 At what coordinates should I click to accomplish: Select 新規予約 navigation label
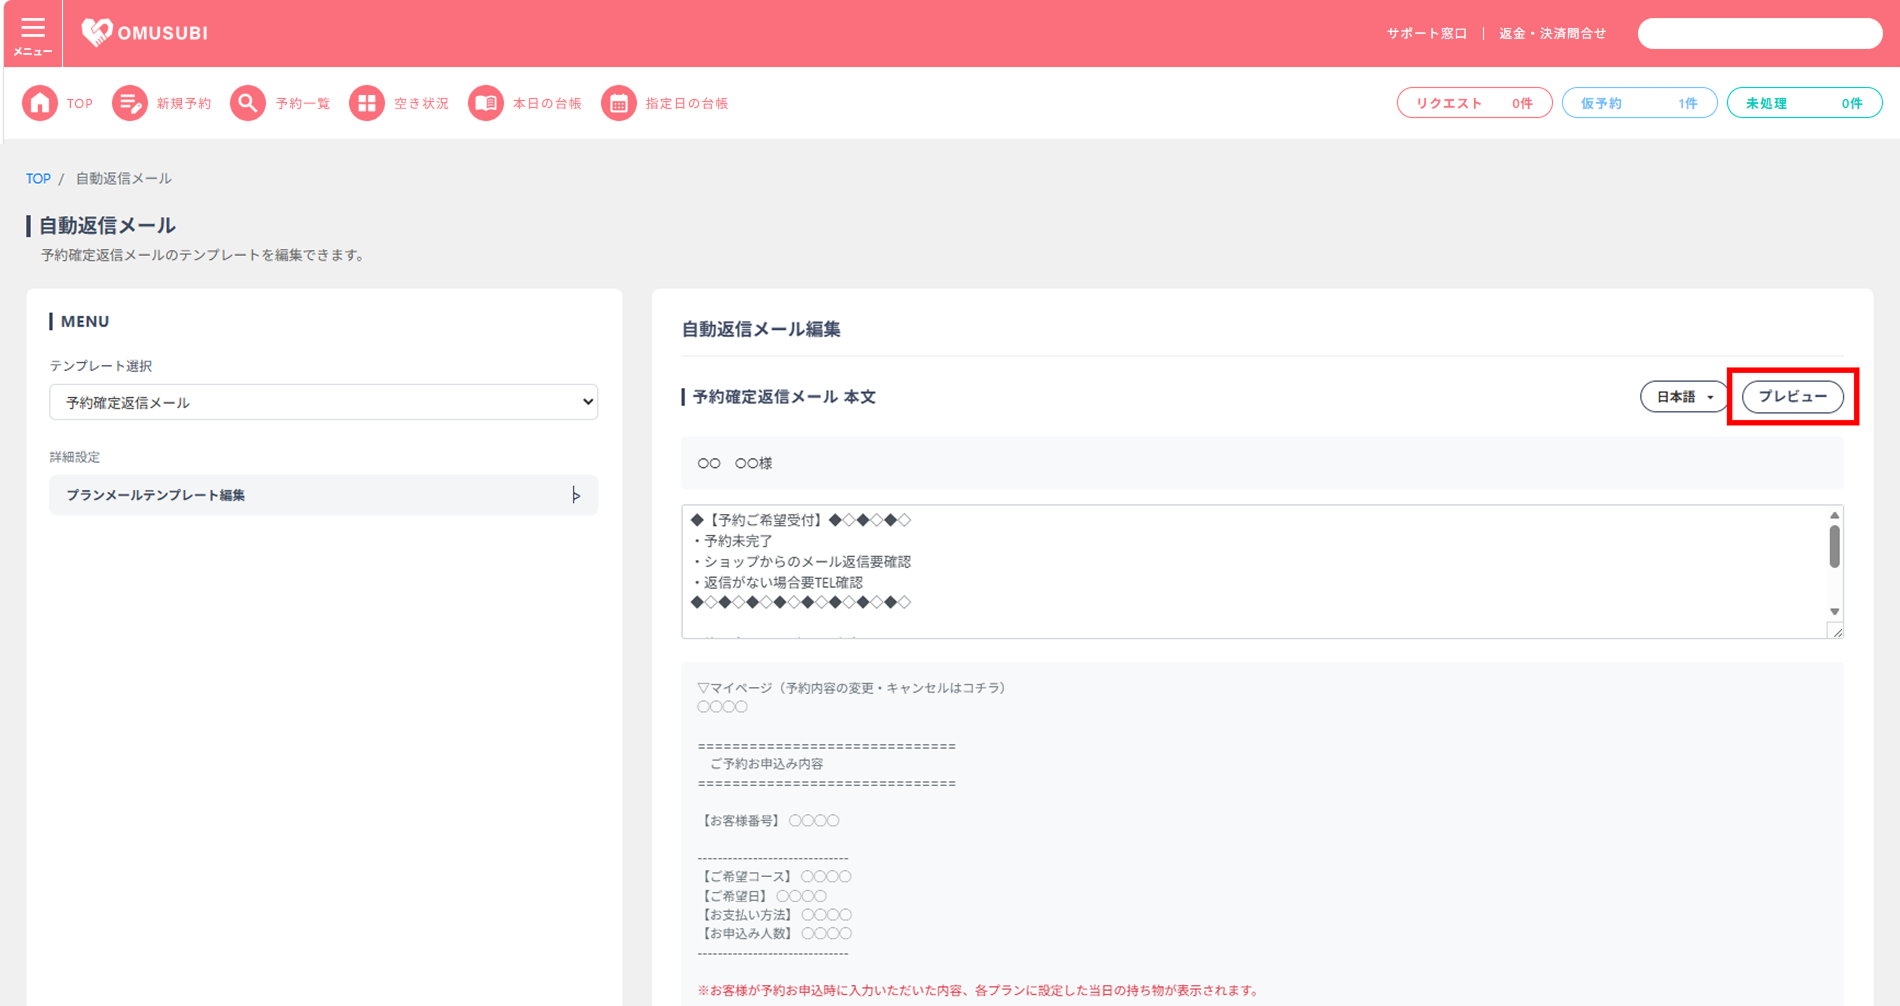click(184, 104)
